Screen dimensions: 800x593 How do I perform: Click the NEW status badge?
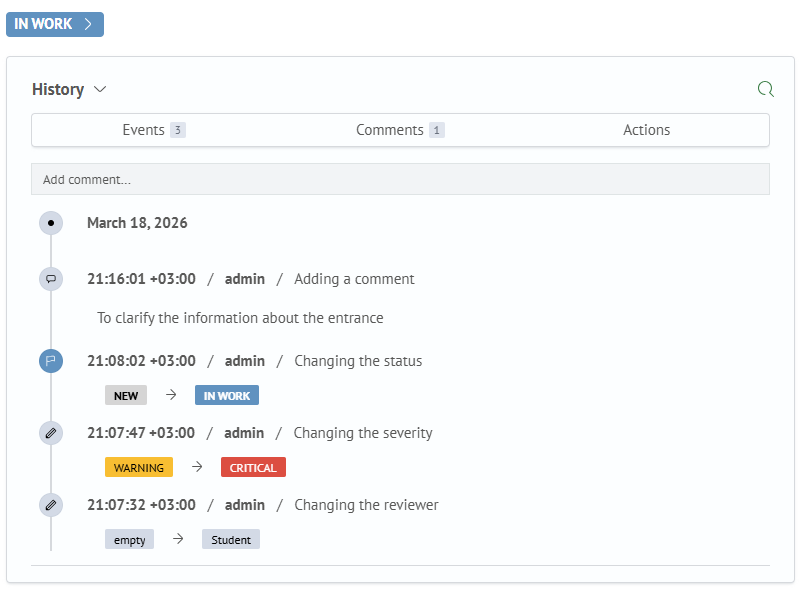click(x=126, y=396)
